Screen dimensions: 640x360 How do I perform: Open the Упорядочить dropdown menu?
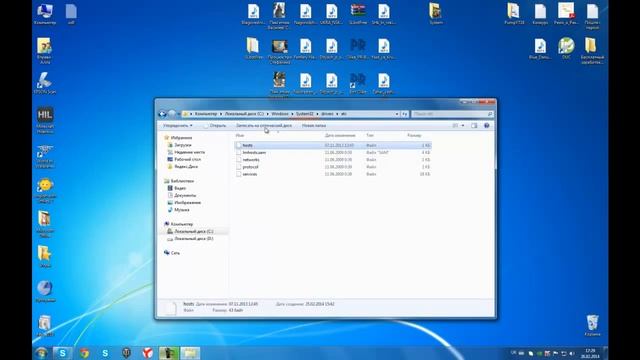click(x=178, y=126)
